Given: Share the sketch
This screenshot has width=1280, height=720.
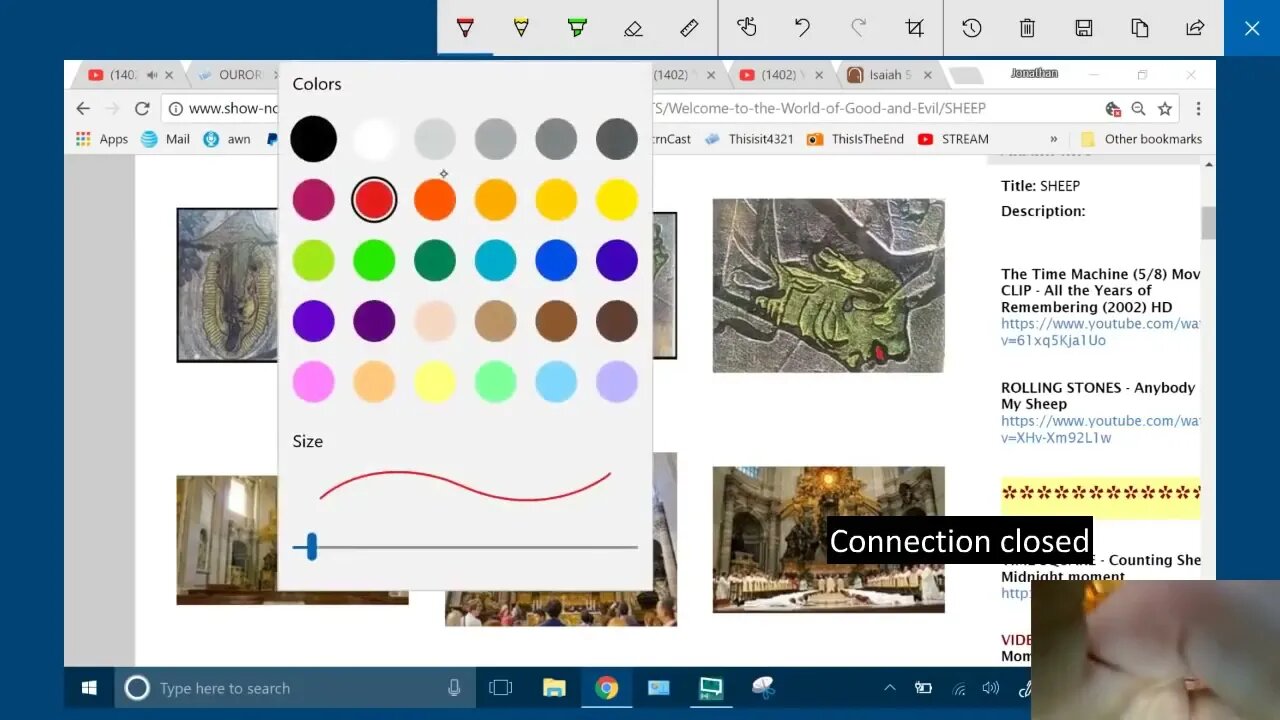Looking at the screenshot, I should pos(1195,28).
